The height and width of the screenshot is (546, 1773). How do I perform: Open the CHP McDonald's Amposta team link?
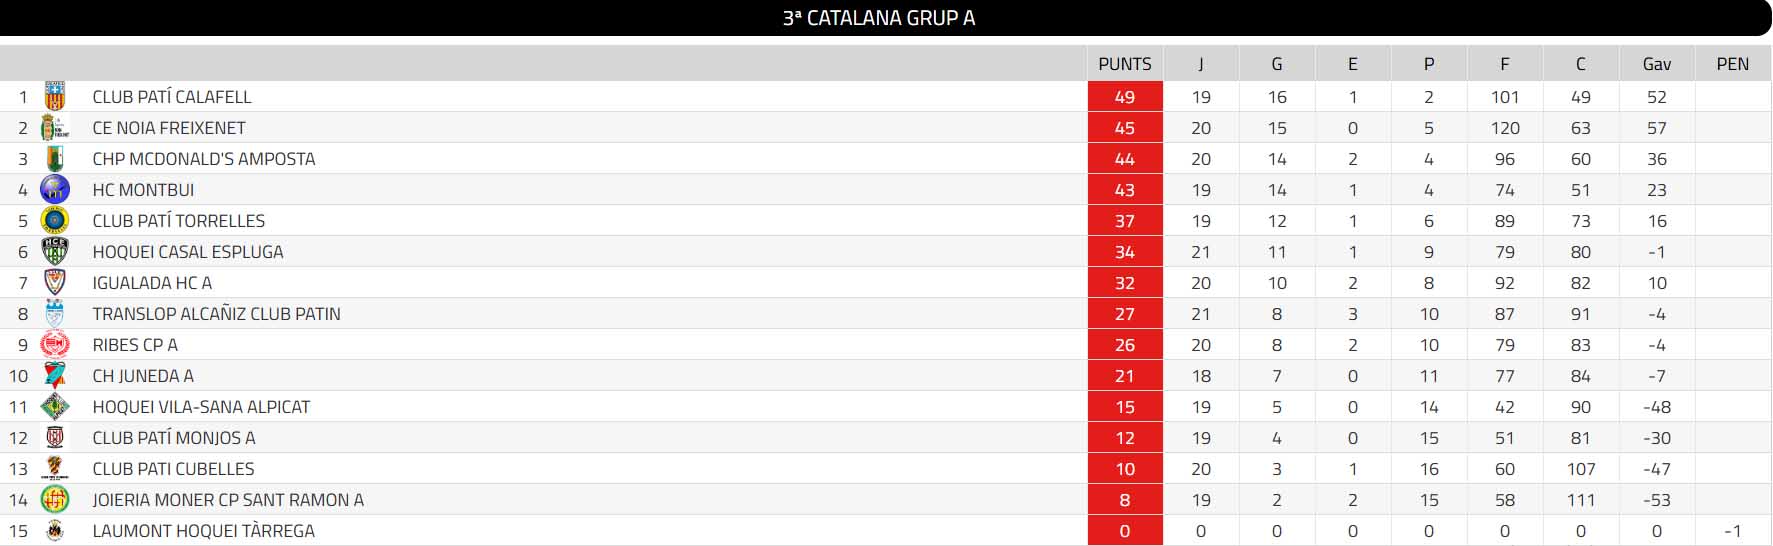(203, 159)
